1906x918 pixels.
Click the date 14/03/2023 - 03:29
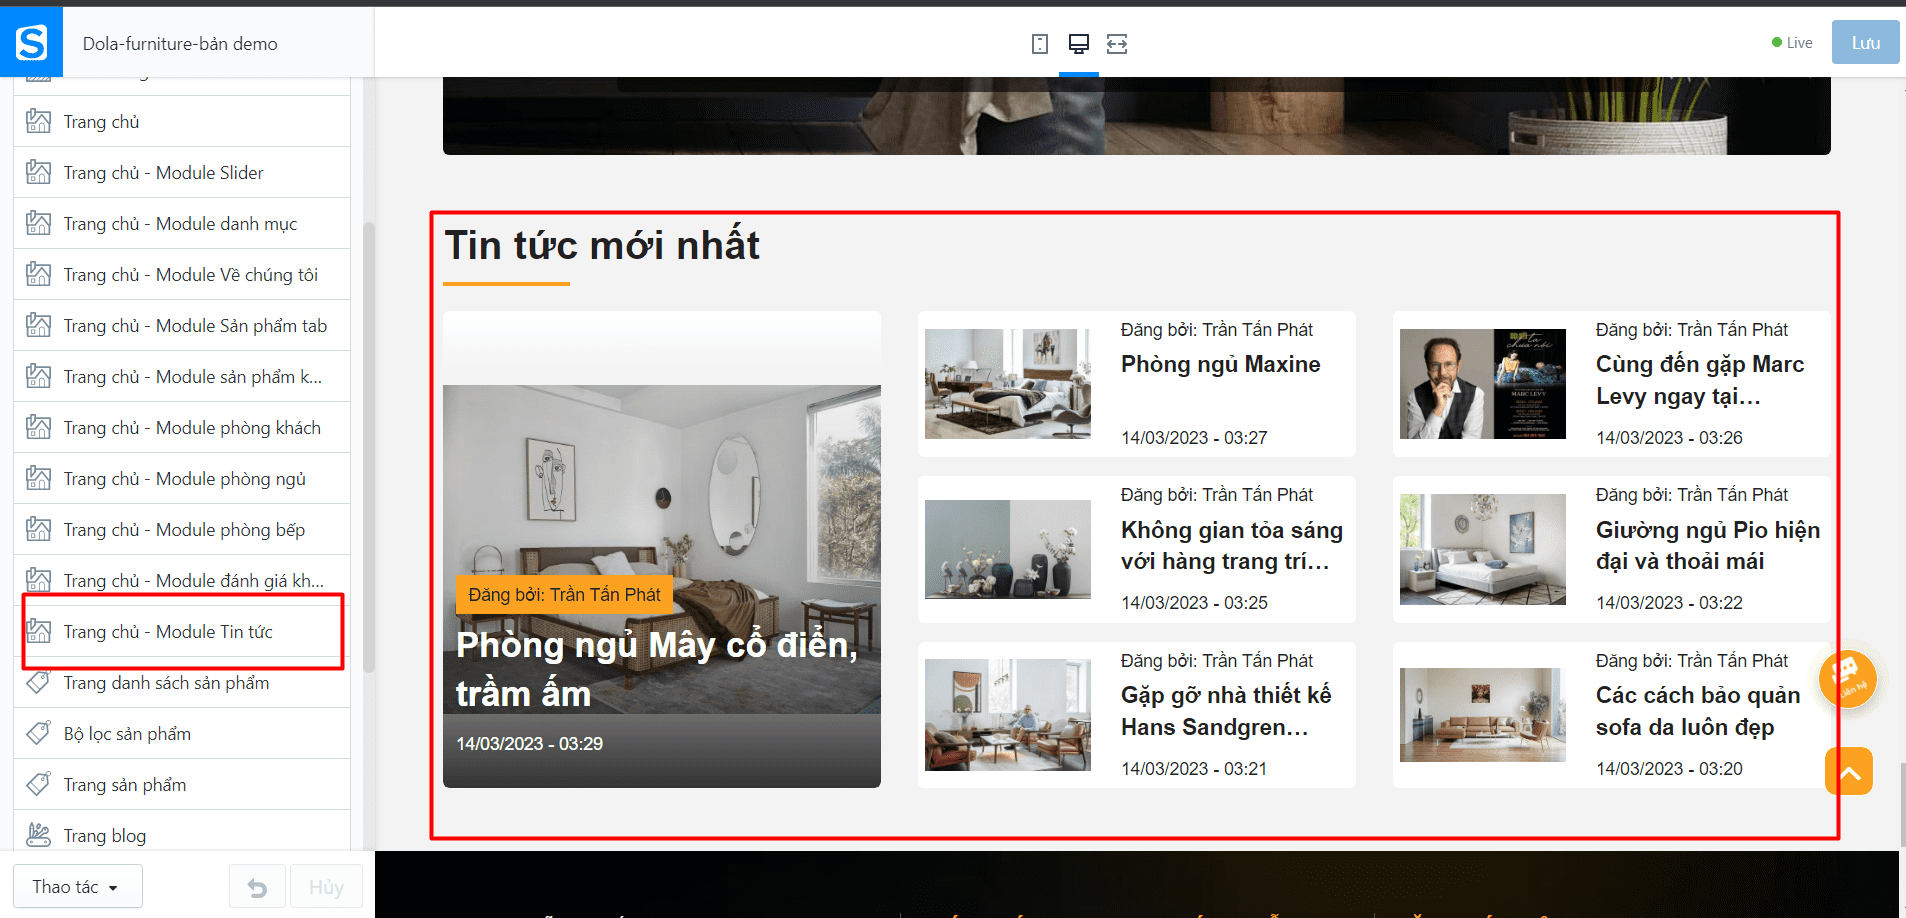(530, 744)
